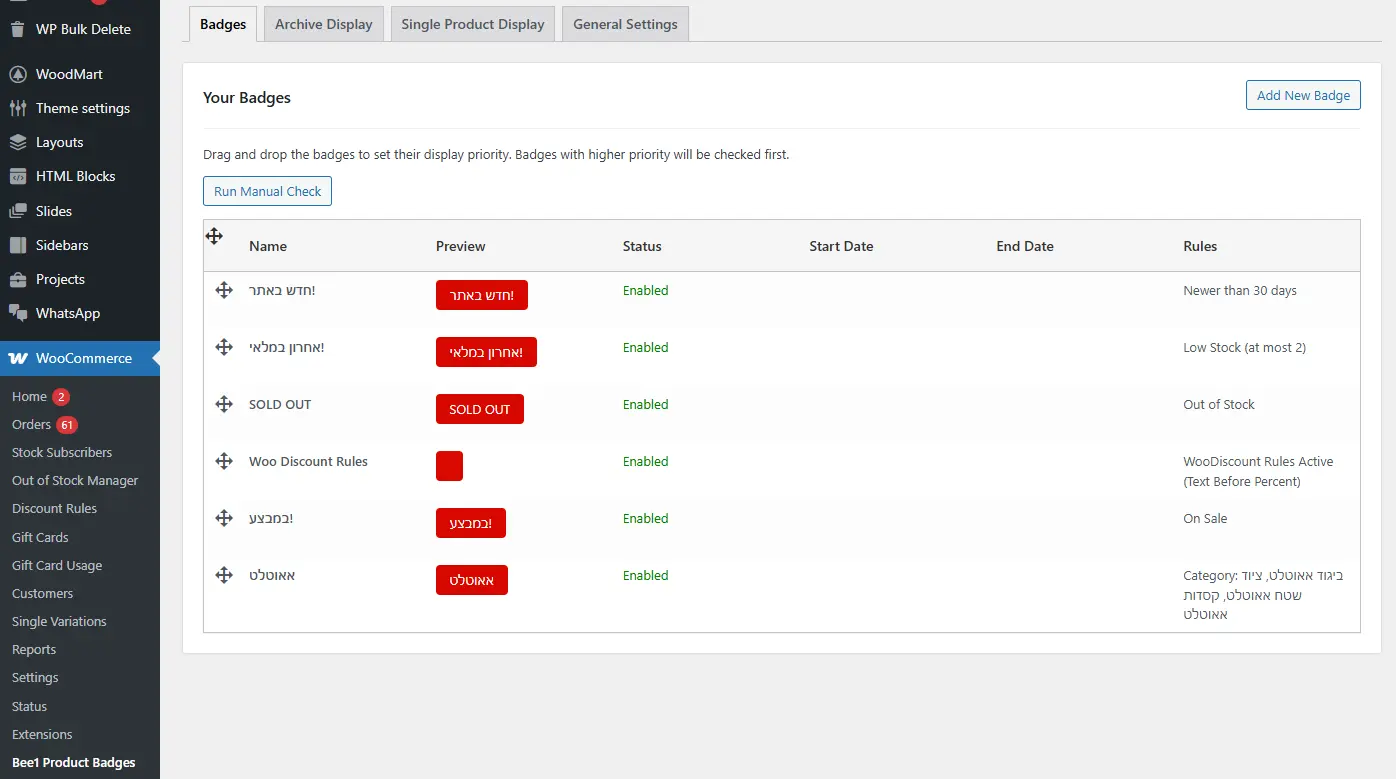Open the Gift Cards submenu link
The image size is (1396, 779).
[40, 538]
